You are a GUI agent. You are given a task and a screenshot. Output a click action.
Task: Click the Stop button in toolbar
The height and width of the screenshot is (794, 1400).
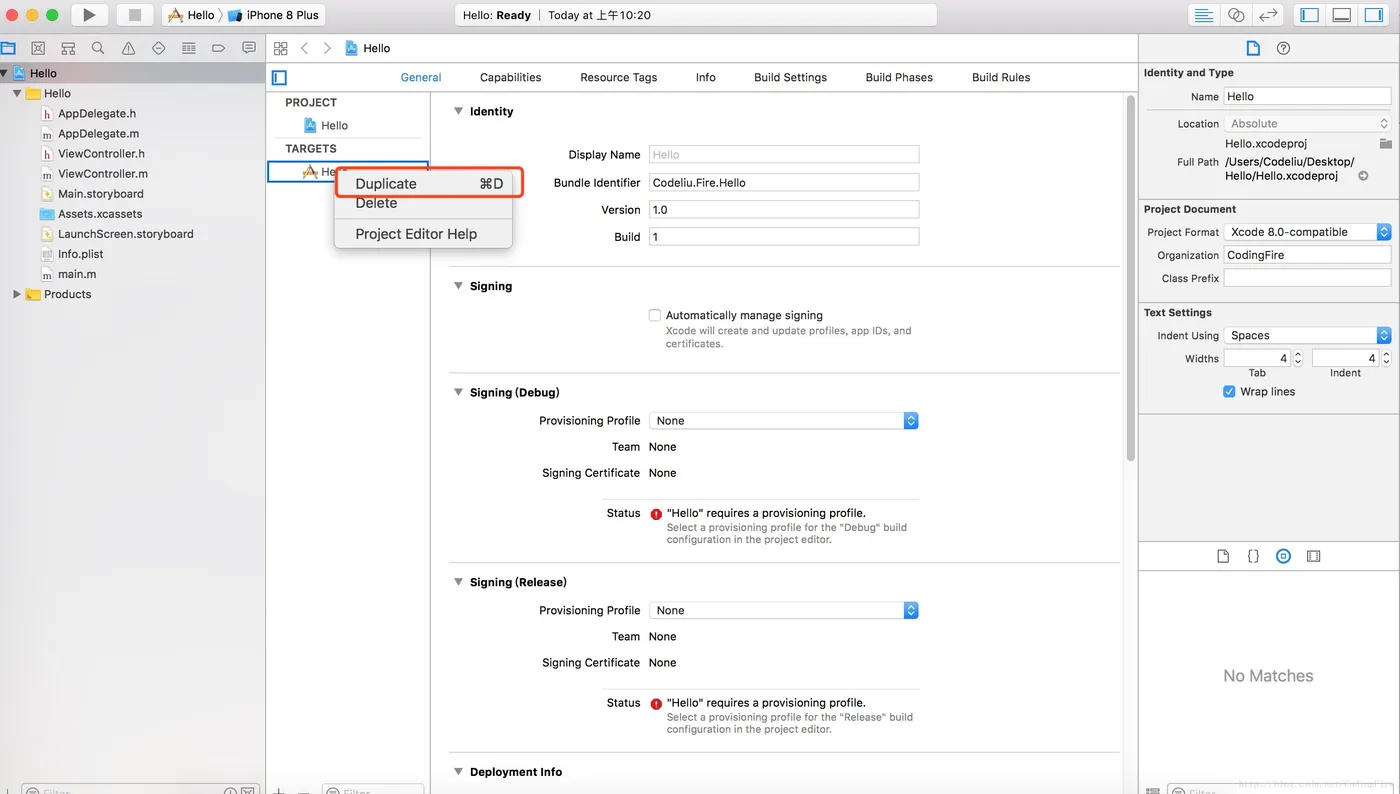[x=135, y=15]
